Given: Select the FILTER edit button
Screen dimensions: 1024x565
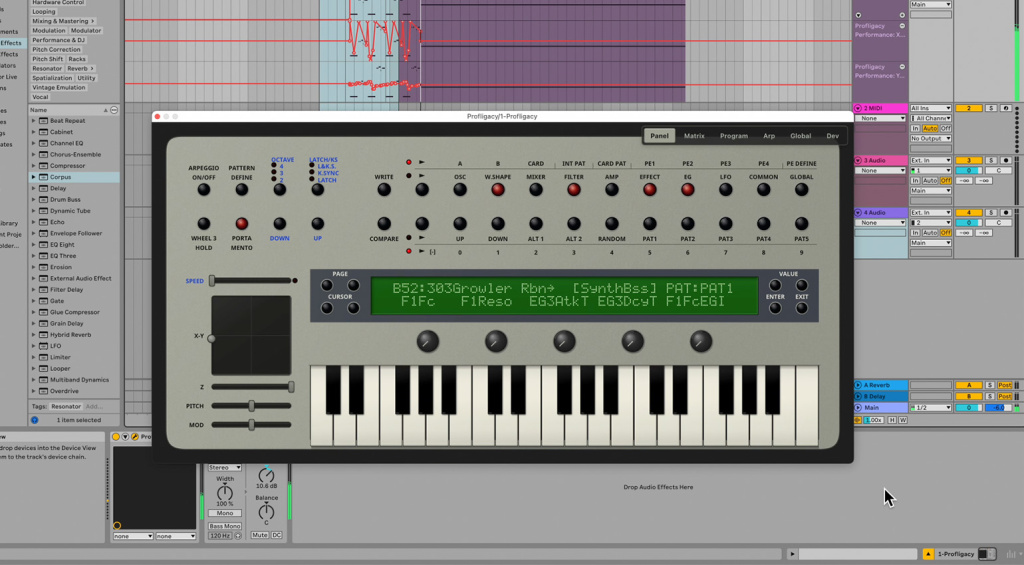Looking at the screenshot, I should (573, 190).
